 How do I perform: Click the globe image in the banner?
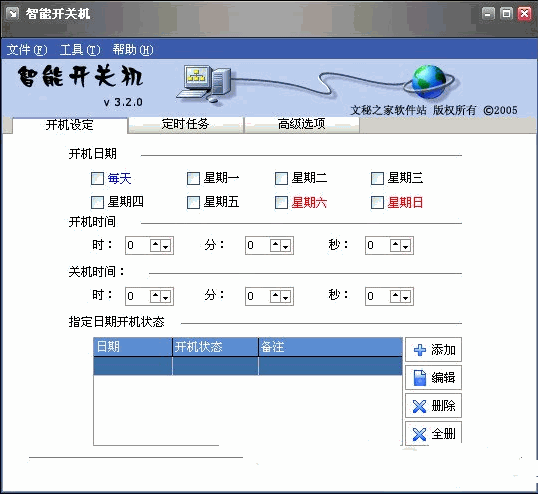point(429,82)
